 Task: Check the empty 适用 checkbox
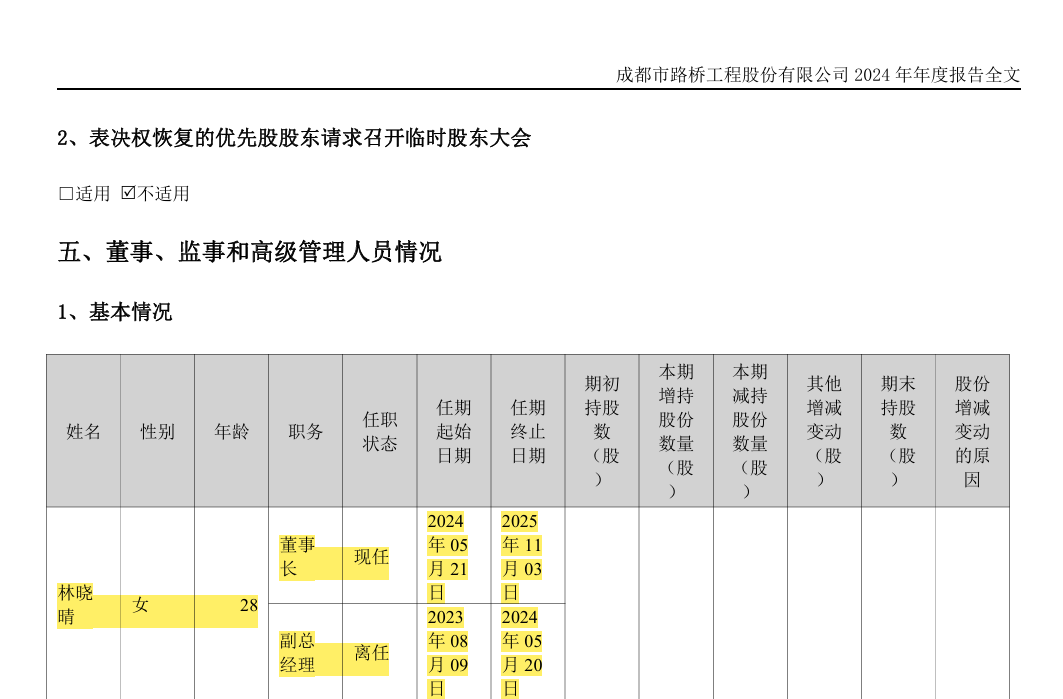coord(66,194)
